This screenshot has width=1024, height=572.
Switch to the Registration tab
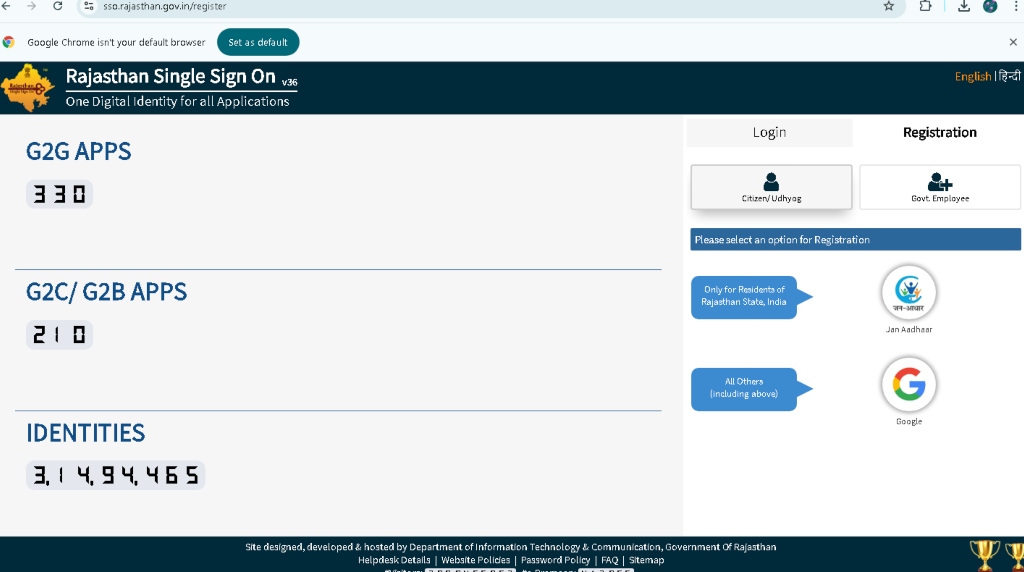[939, 132]
